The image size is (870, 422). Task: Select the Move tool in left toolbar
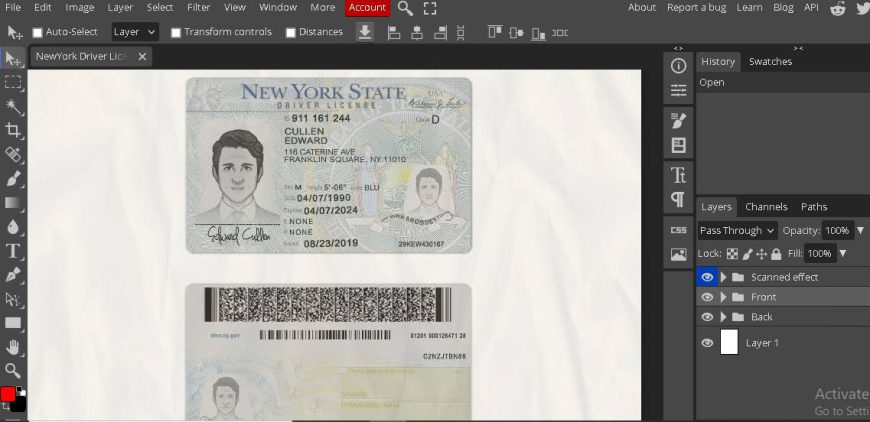13,58
